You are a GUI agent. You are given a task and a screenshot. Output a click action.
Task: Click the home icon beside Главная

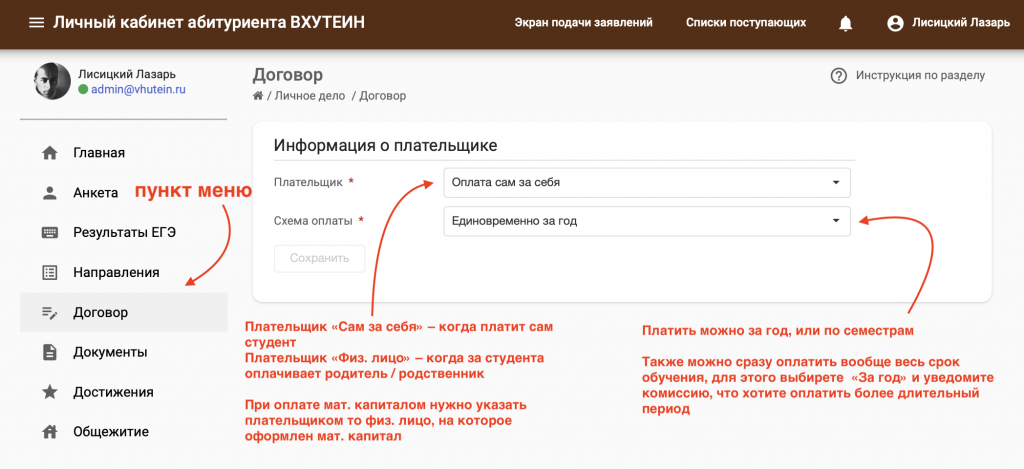click(50, 154)
